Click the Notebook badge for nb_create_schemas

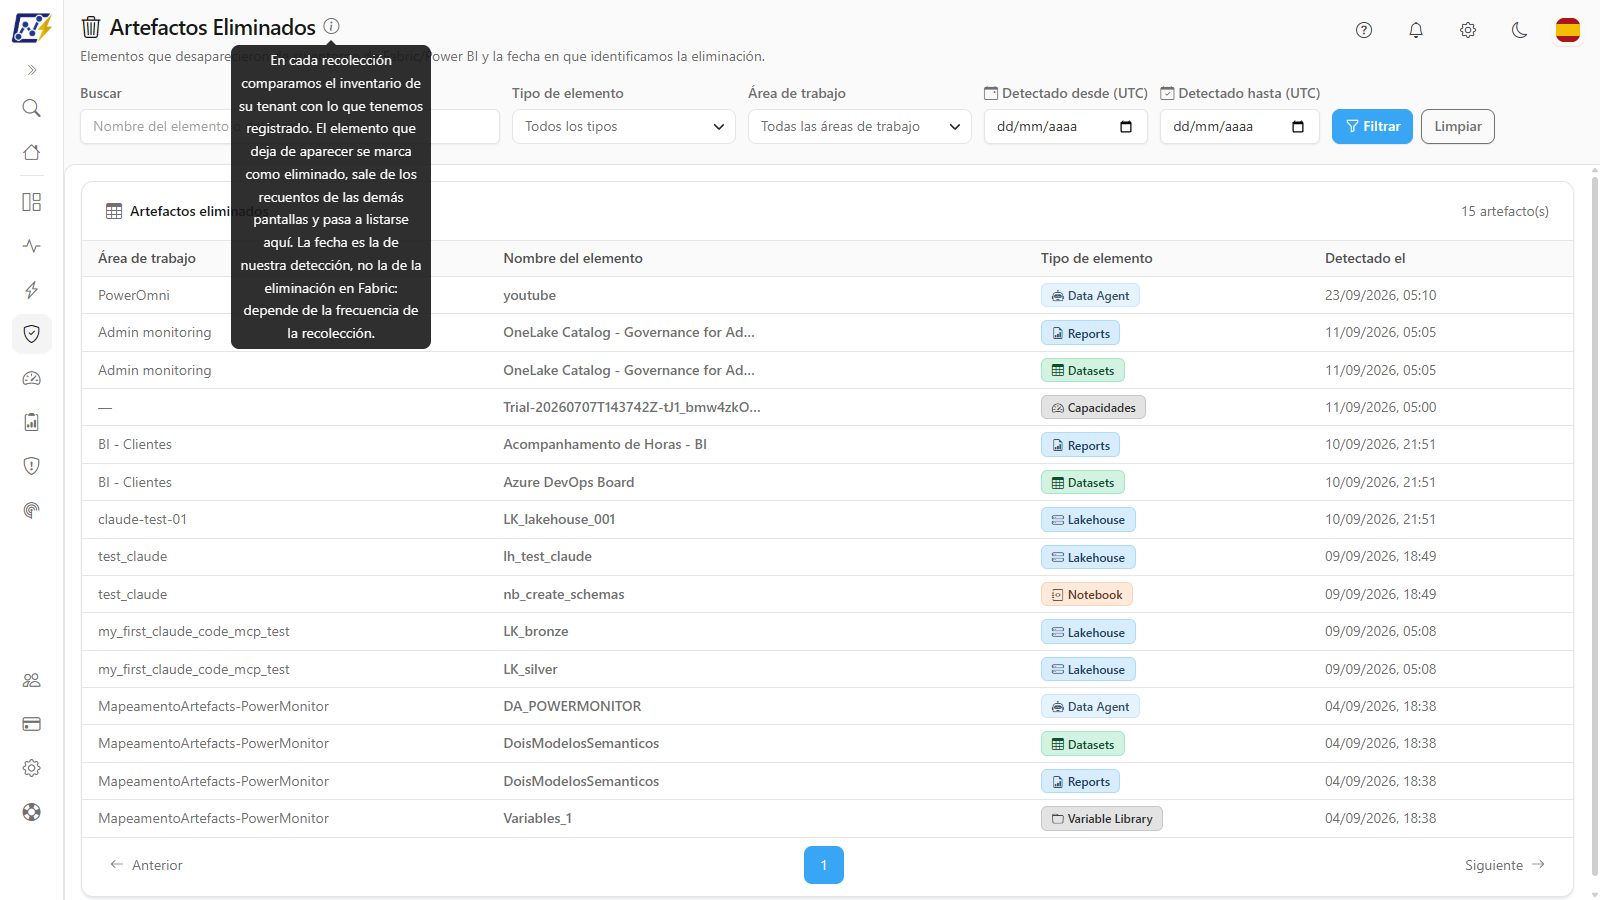click(1087, 595)
